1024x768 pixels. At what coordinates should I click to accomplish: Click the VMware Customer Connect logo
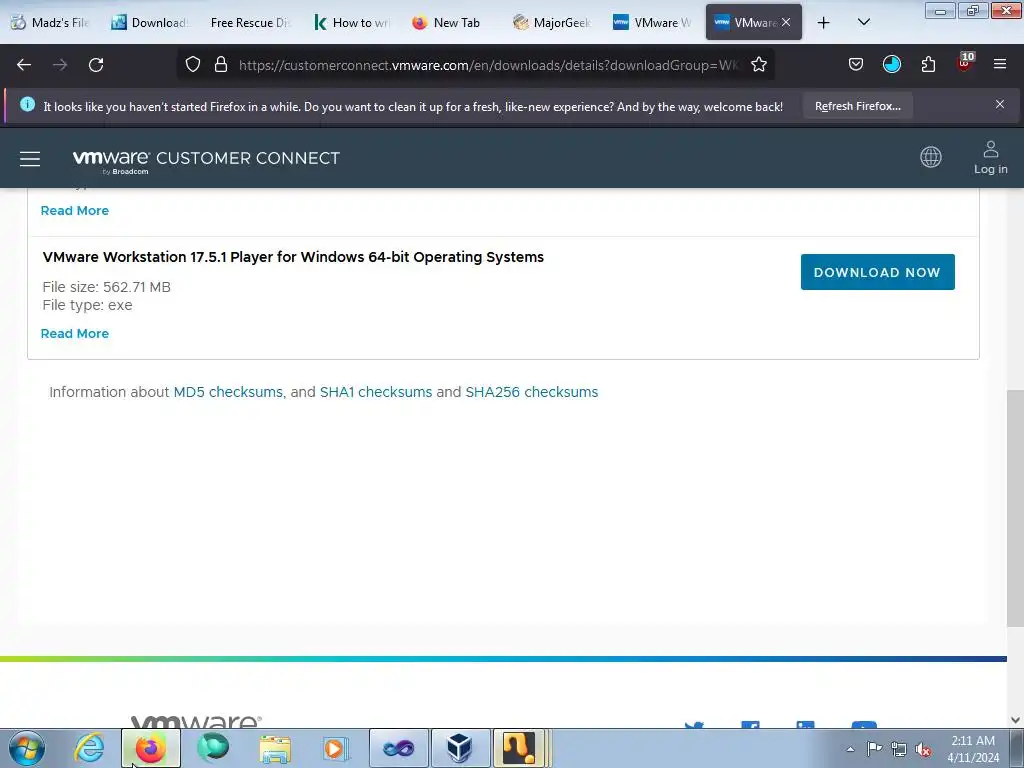206,160
